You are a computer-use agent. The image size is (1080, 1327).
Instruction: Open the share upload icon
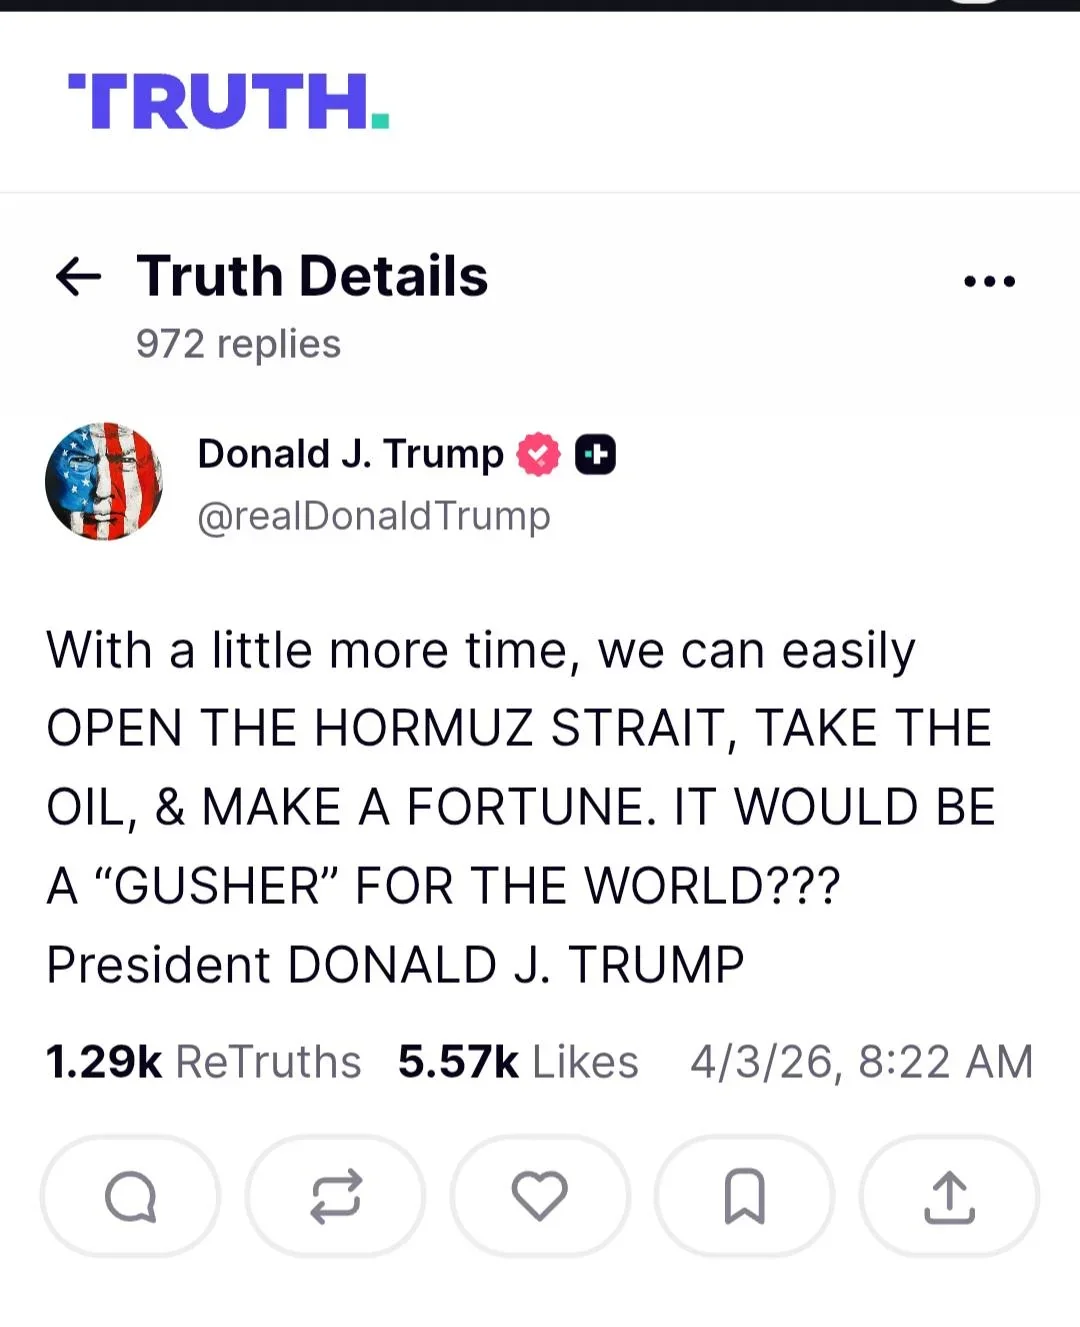pyautogui.click(x=949, y=1196)
